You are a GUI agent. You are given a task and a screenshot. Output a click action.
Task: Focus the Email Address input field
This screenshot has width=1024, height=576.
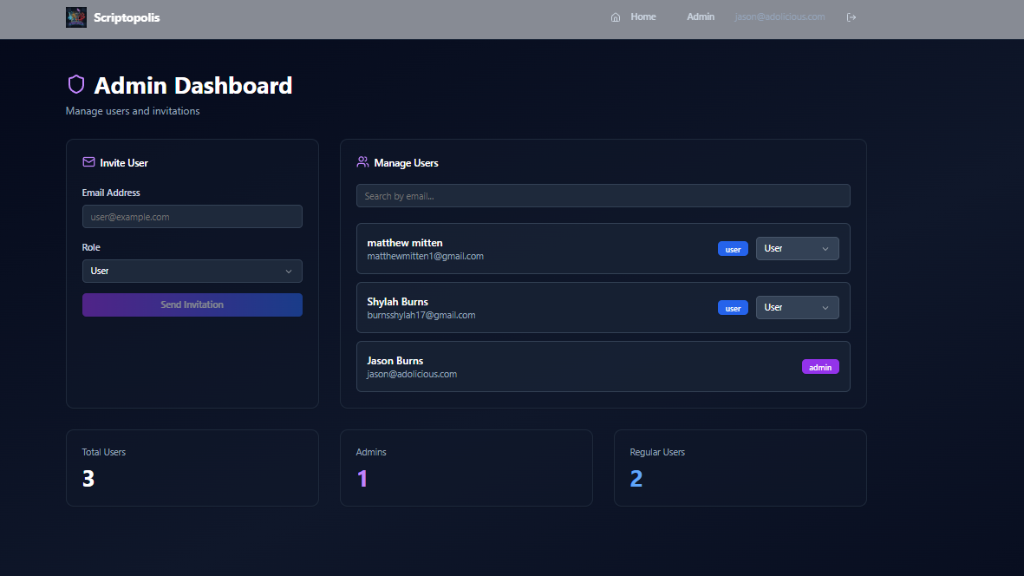pyautogui.click(x=192, y=217)
